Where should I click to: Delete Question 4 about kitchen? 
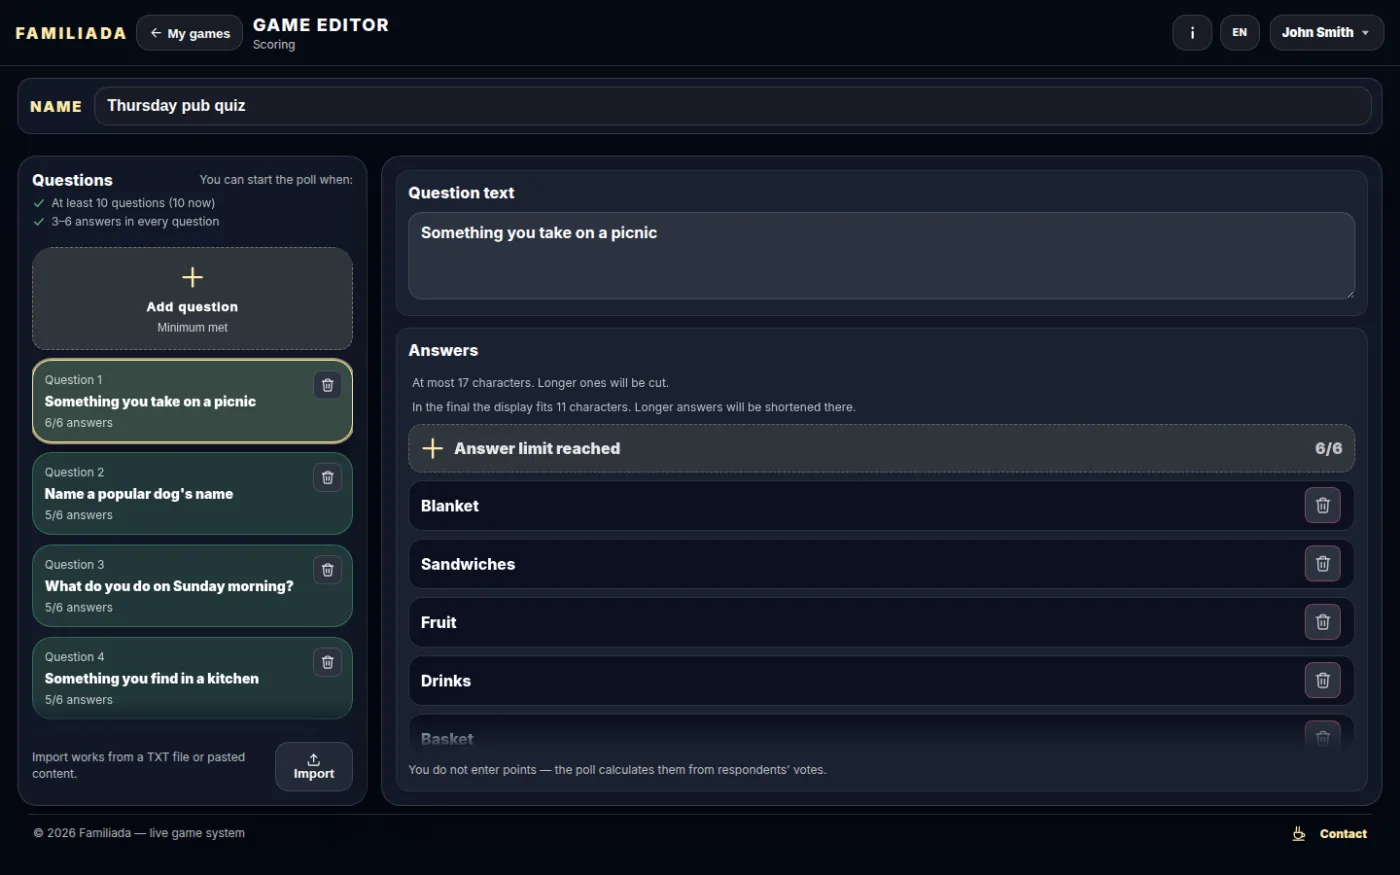click(327, 662)
